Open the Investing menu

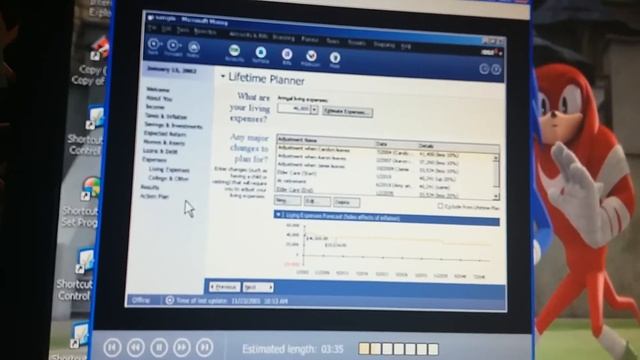coord(284,38)
